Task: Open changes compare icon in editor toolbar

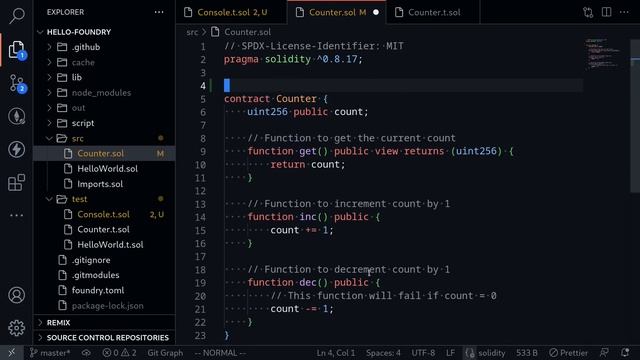Action: point(588,12)
